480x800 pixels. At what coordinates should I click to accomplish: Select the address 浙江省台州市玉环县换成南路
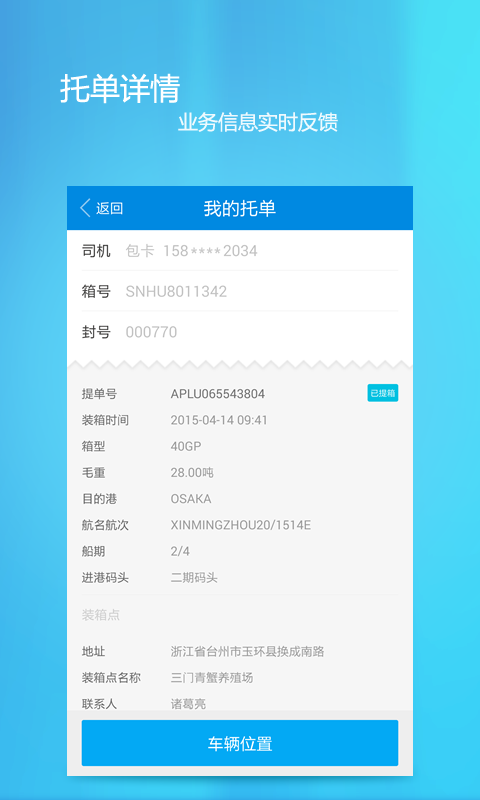247,652
